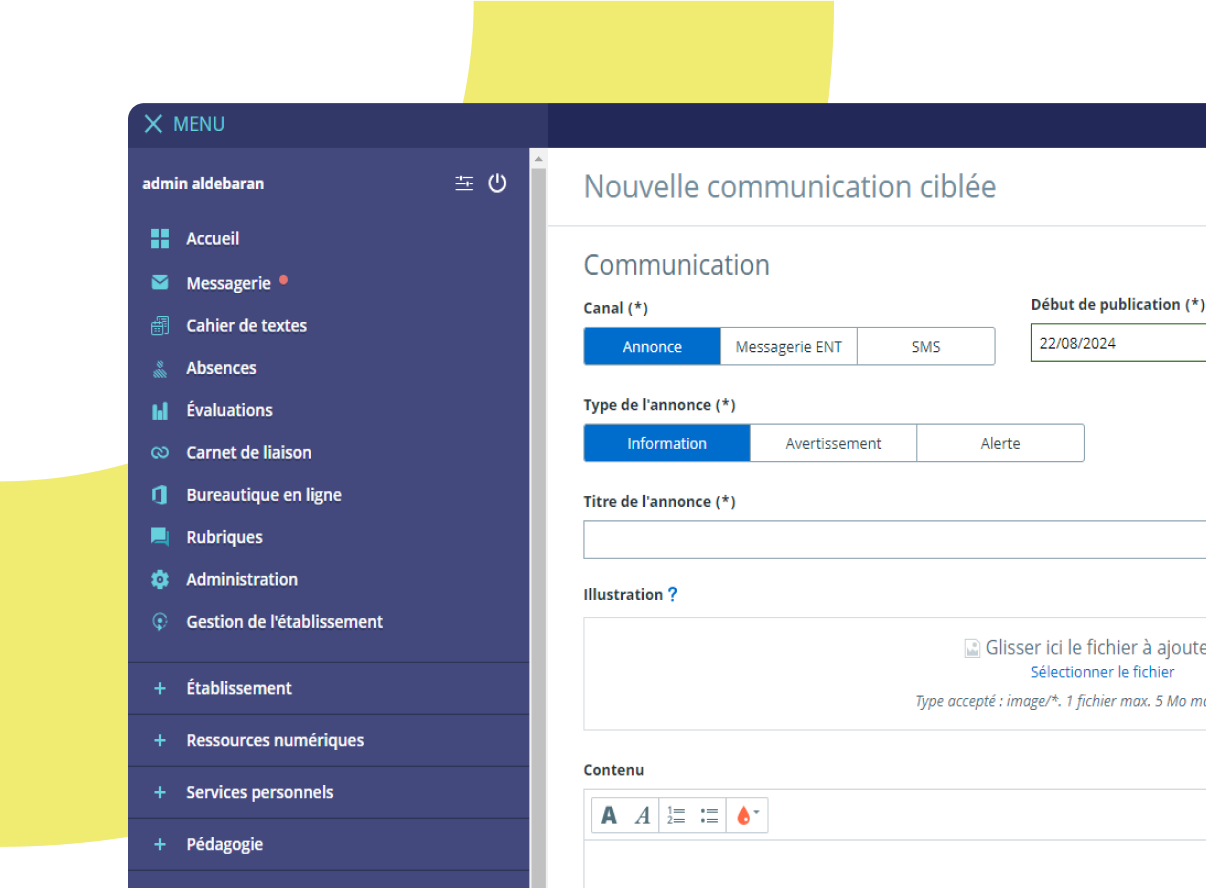1206x888 pixels.
Task: Open Cahier de textes from sidebar
Action: click(246, 325)
